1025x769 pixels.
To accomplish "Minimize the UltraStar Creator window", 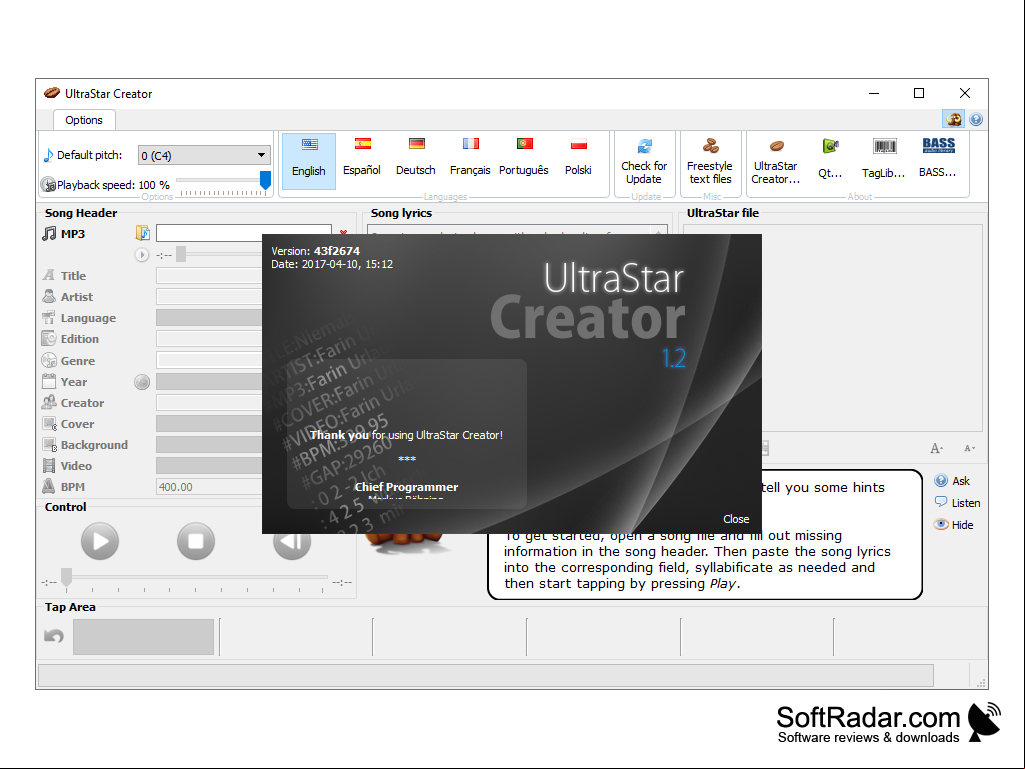I will tap(873, 94).
